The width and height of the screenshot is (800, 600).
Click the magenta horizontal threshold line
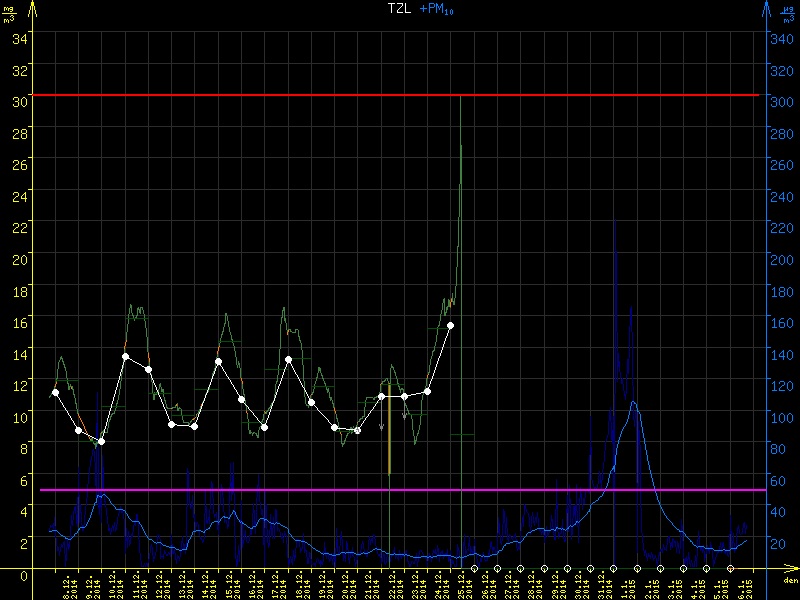[400, 490]
